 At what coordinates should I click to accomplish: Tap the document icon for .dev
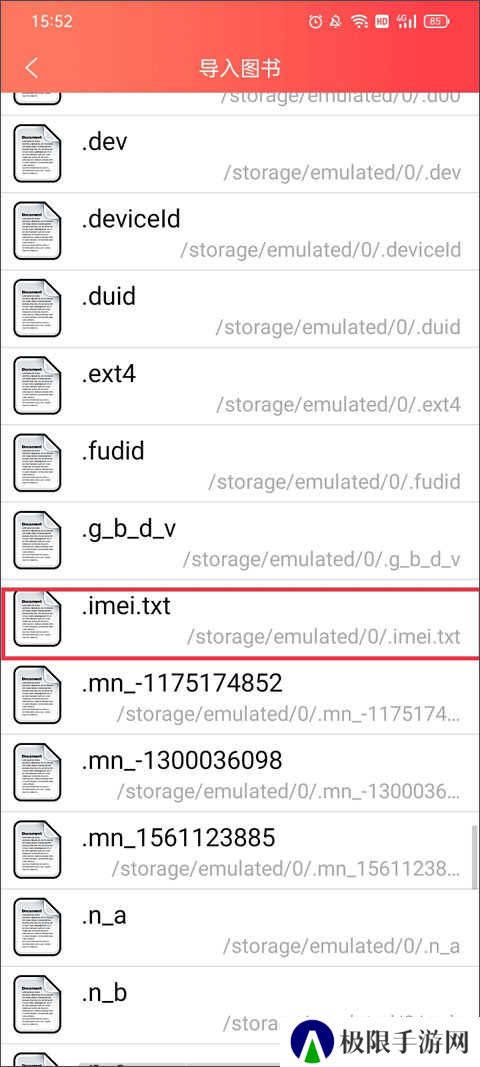[38, 153]
